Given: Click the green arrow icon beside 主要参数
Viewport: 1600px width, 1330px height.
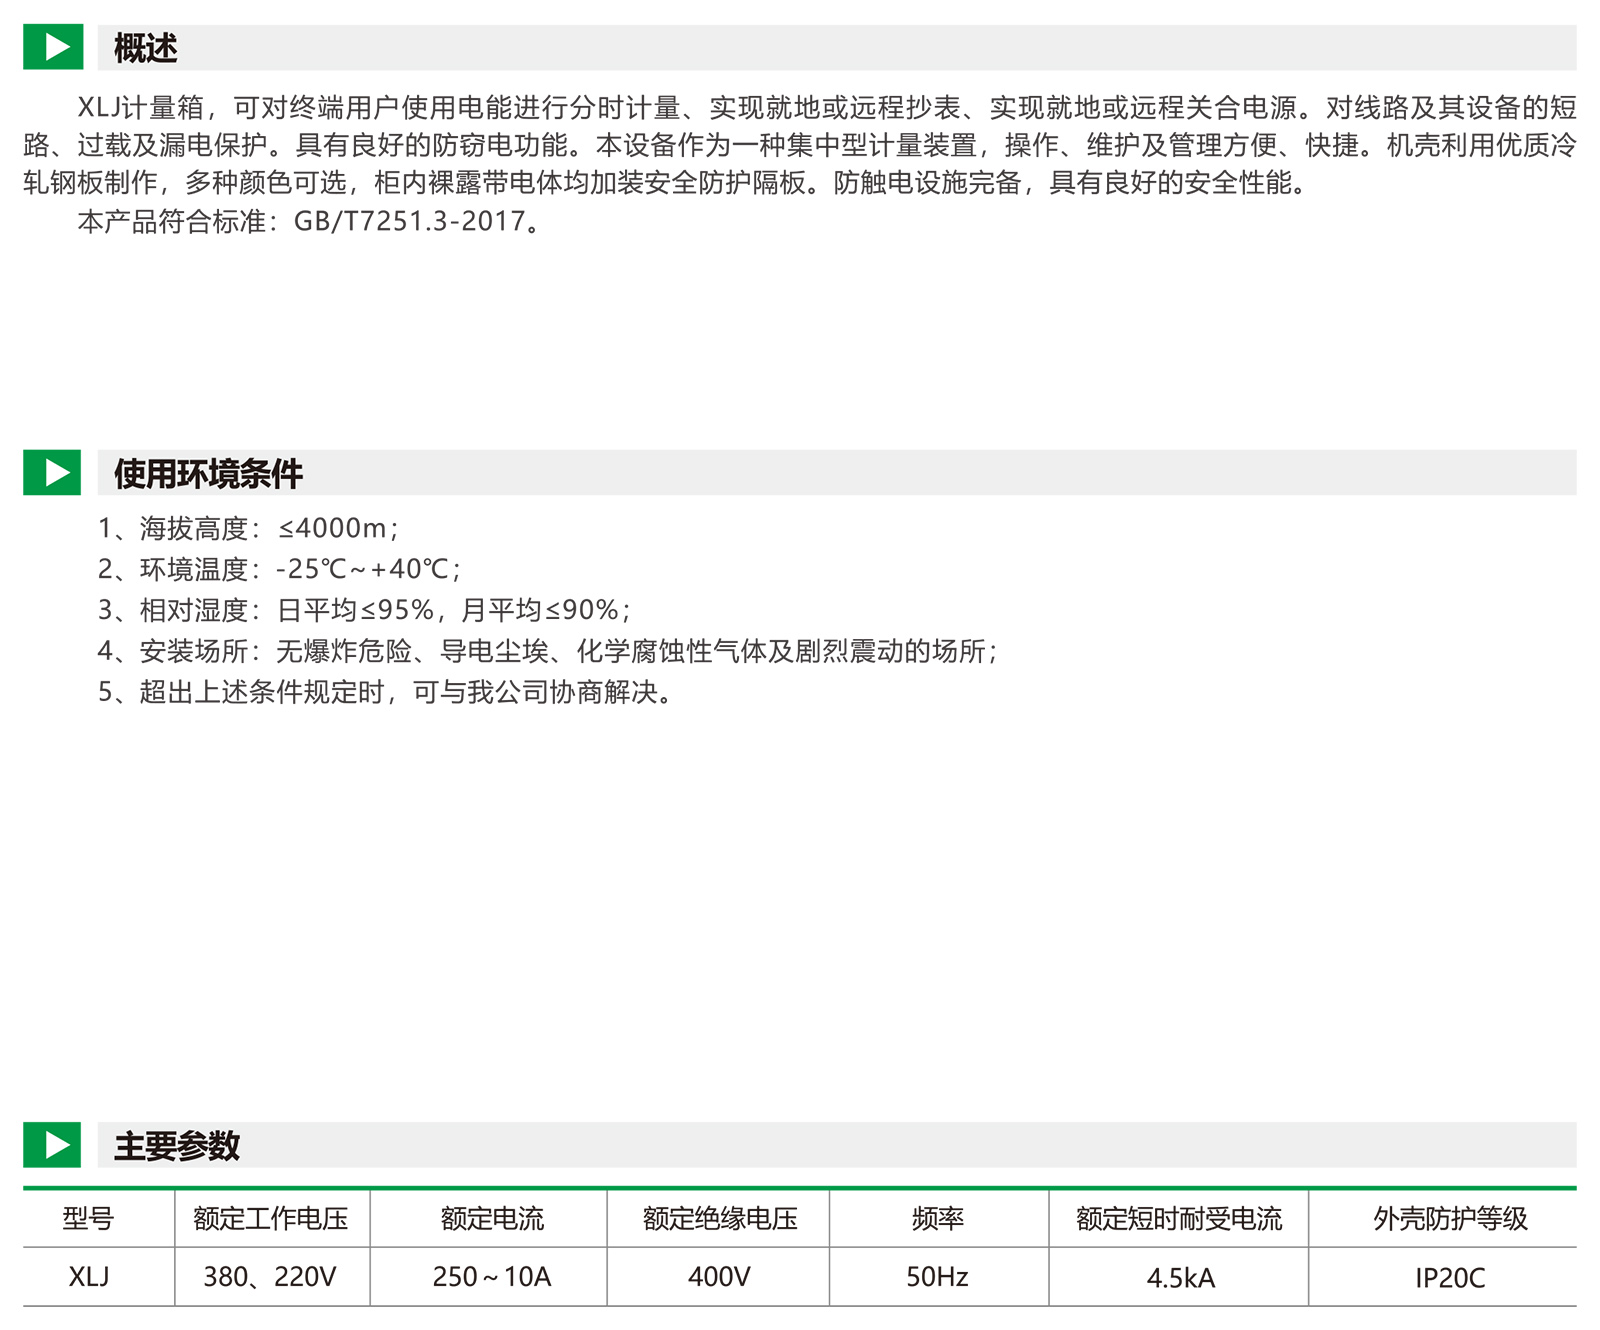Looking at the screenshot, I should (x=52, y=1145).
